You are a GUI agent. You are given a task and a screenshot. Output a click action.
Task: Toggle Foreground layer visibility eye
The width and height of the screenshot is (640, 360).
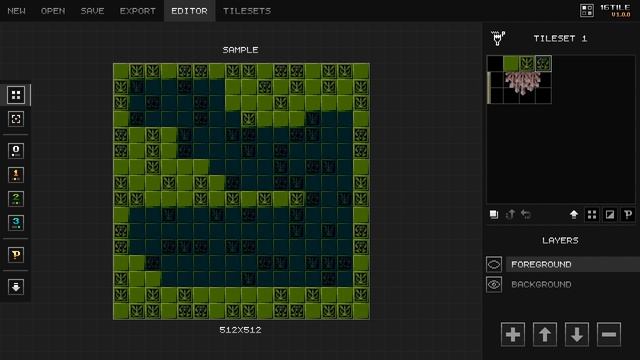(x=494, y=264)
